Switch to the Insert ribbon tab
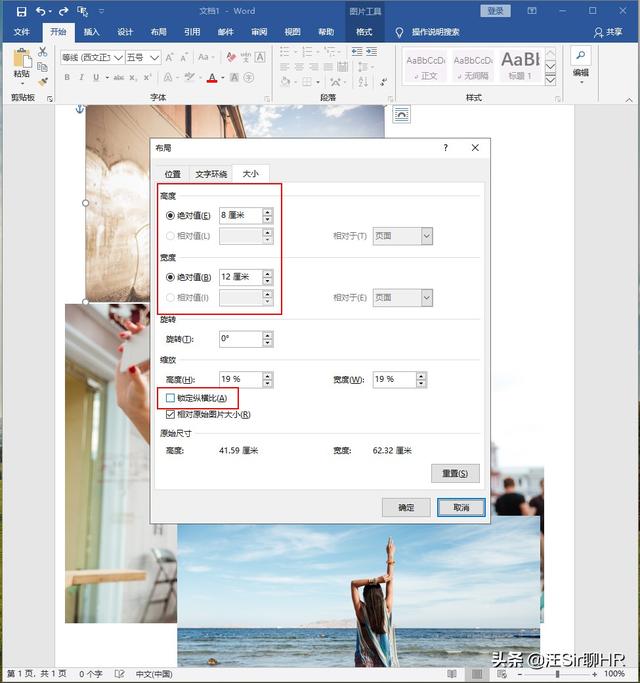640x683 pixels. [91, 32]
